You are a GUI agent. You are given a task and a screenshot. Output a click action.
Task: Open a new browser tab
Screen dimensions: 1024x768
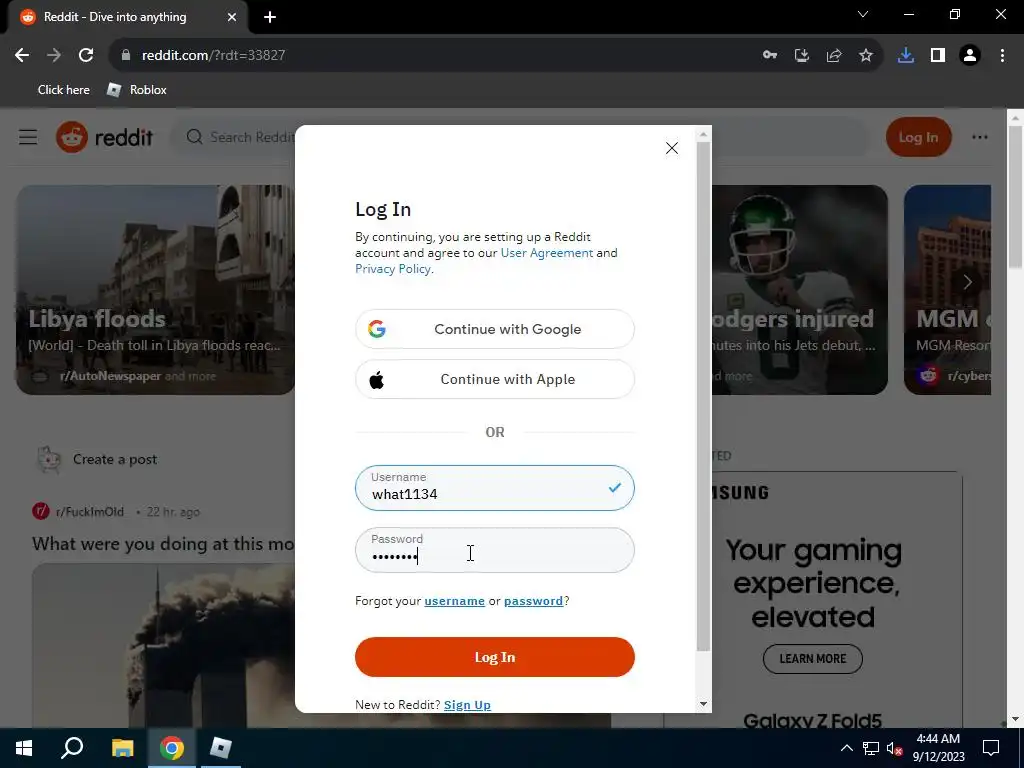pos(270,18)
